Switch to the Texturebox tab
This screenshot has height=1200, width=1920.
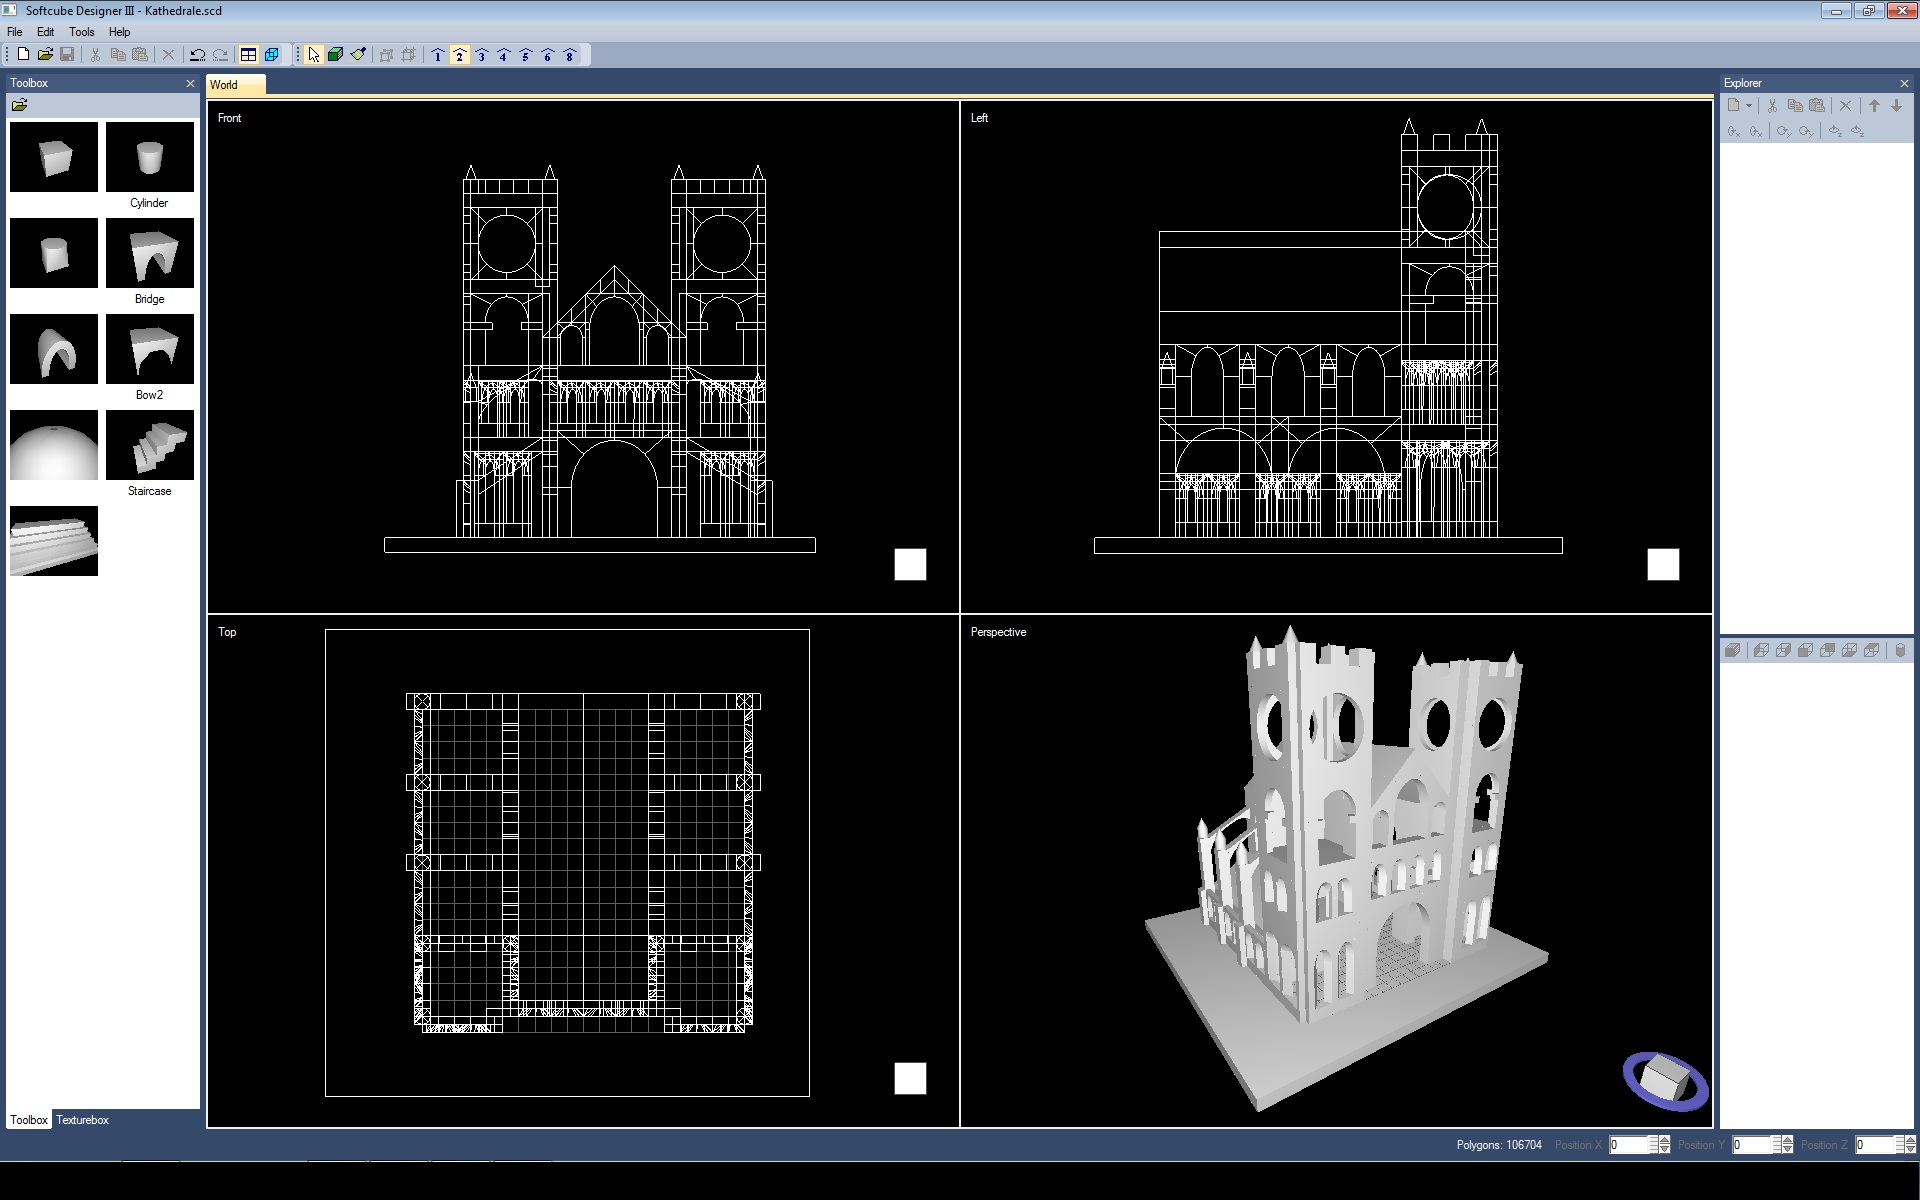coord(82,1120)
